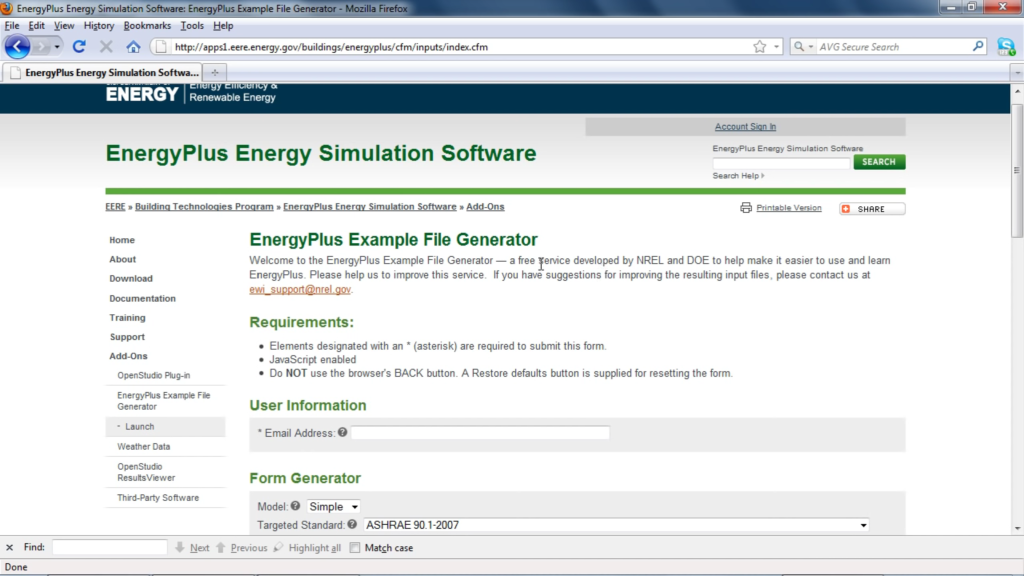
Task: Click the Email Address help icon
Action: (x=342, y=432)
